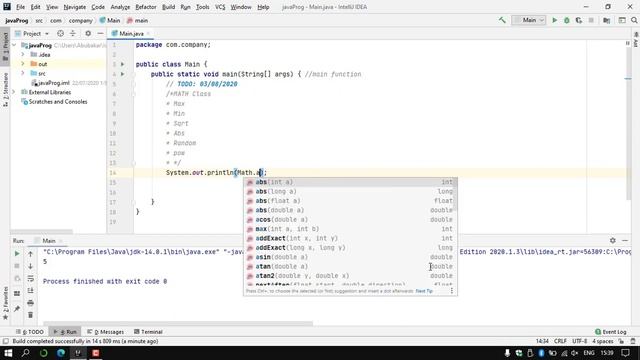Click Collapse All icon in Project panel
The width and height of the screenshot is (640, 360).
[x=73, y=33]
